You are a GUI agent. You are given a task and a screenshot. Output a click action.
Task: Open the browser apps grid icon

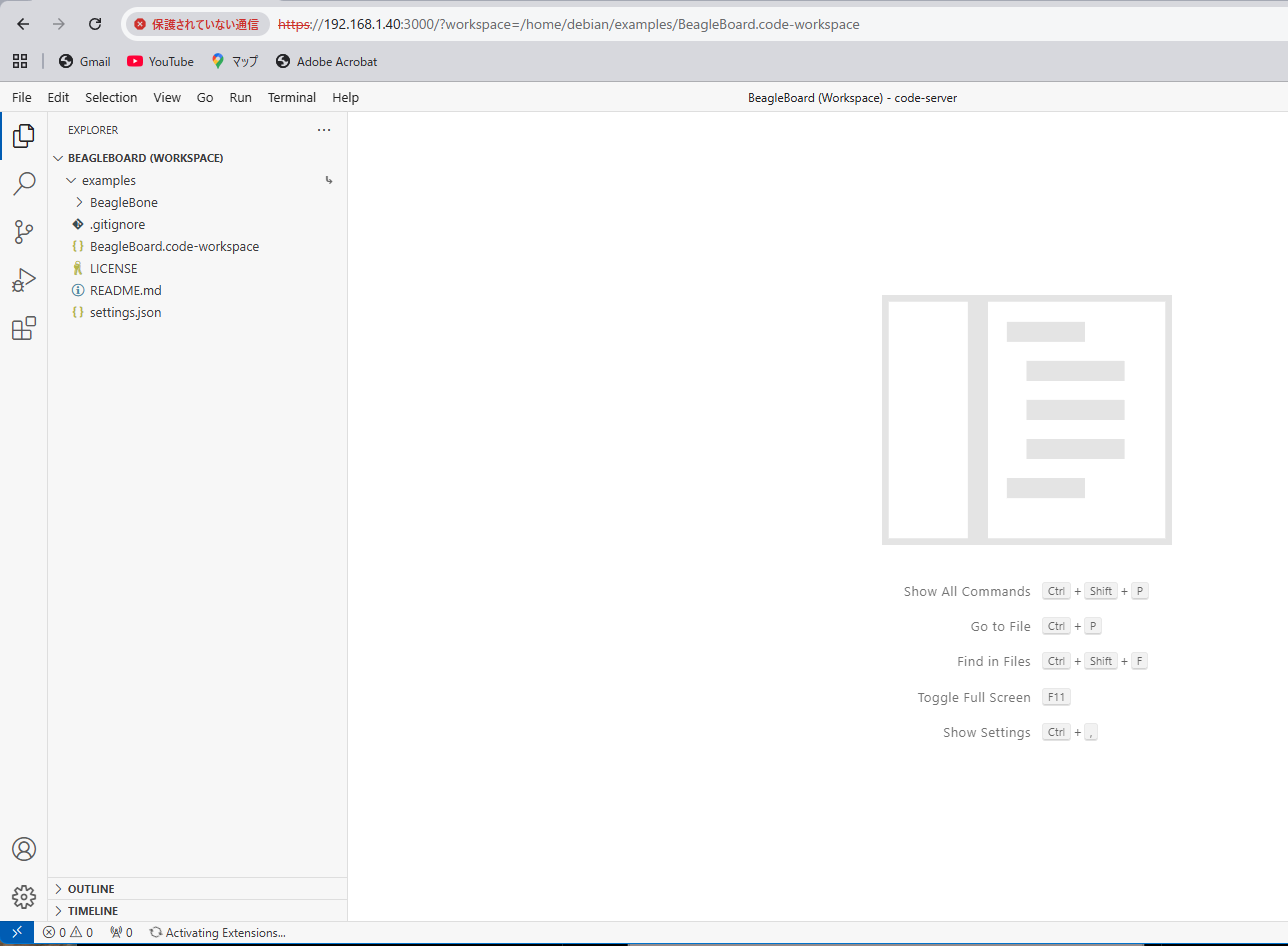coord(20,61)
